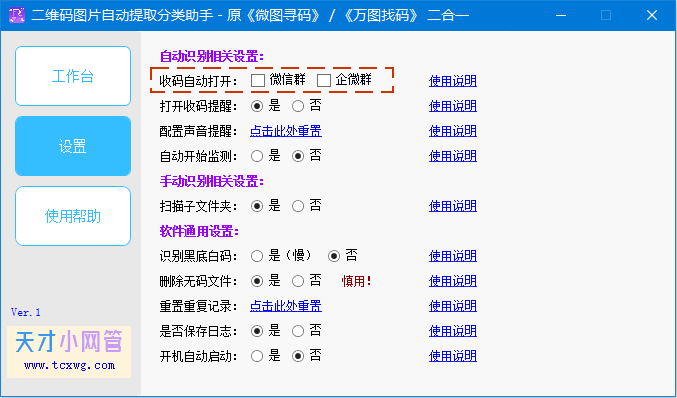Minimize the window
Viewport: 677px width, 398px height.
(x=561, y=16)
